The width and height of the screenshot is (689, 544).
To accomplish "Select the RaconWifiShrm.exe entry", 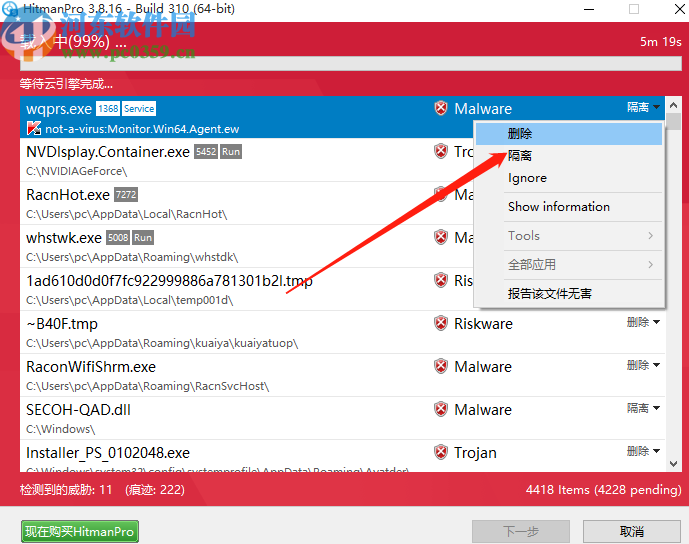I will pyautogui.click(x=342, y=376).
